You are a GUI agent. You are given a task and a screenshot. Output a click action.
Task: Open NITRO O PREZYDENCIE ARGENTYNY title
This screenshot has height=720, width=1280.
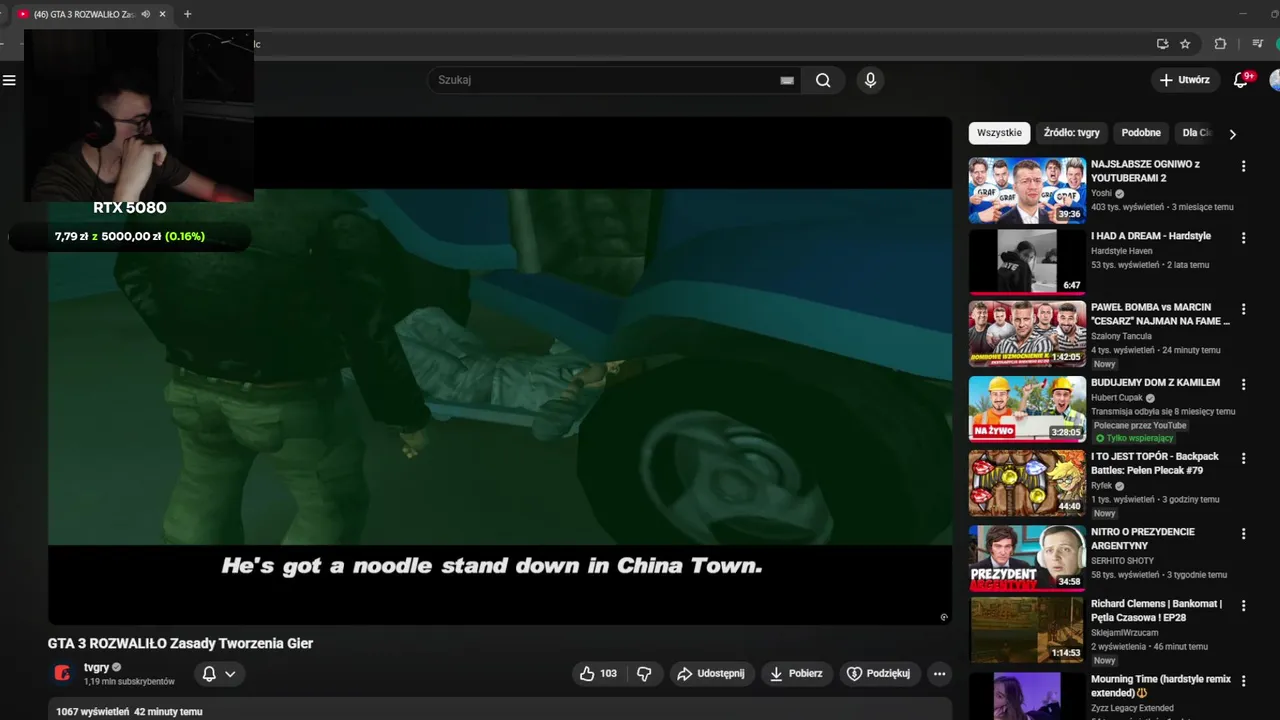1143,538
